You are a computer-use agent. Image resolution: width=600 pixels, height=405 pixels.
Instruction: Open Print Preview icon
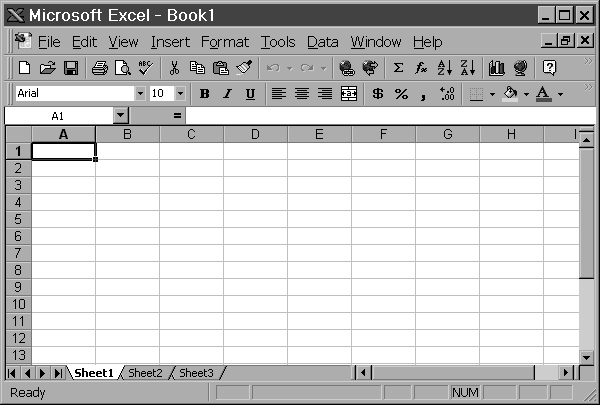tap(123, 68)
